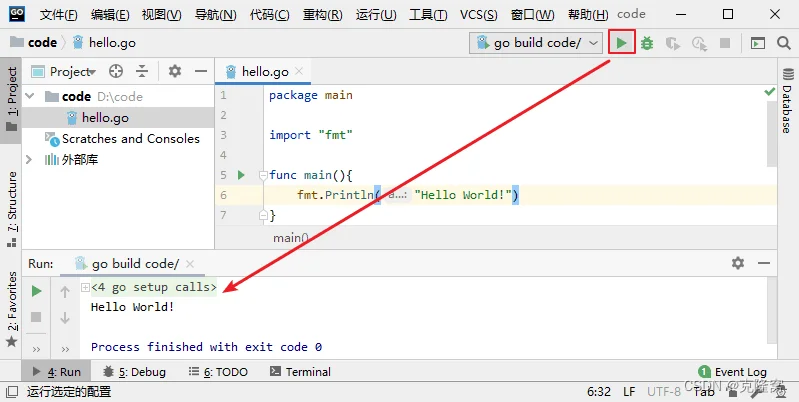Close the go build code/ run tab

pyautogui.click(x=190, y=264)
